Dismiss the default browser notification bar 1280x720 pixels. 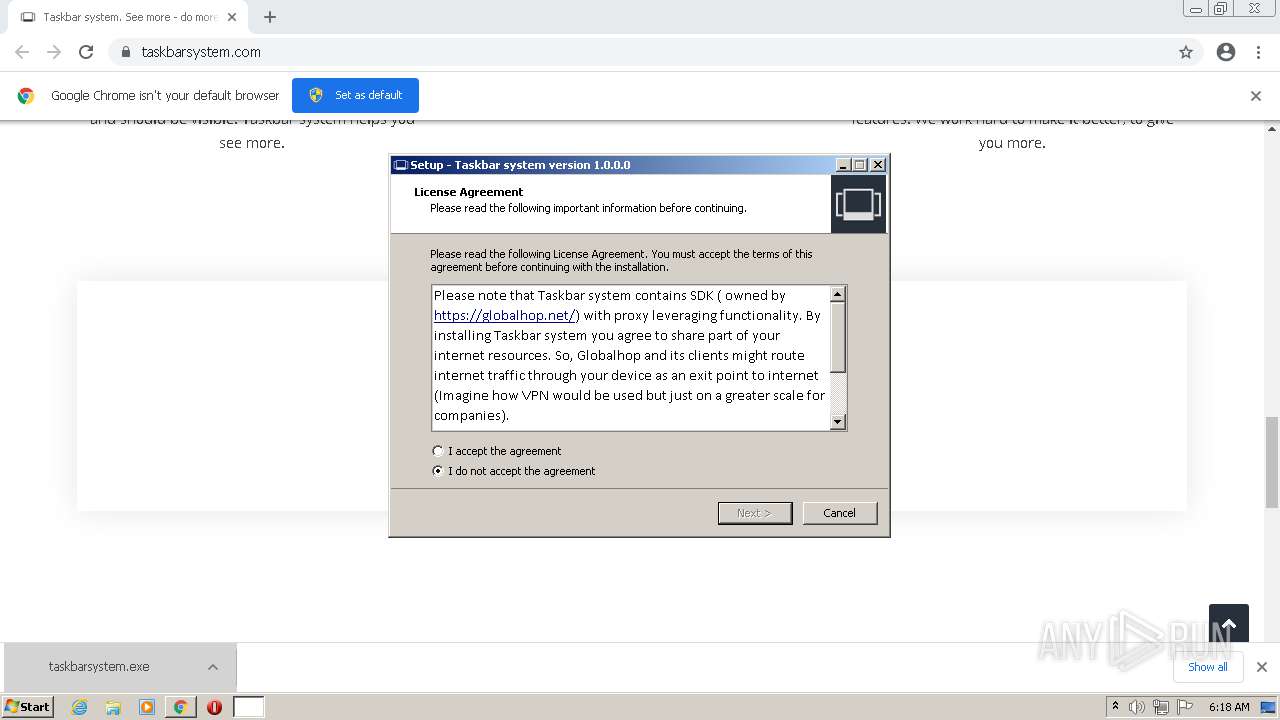tap(1256, 96)
